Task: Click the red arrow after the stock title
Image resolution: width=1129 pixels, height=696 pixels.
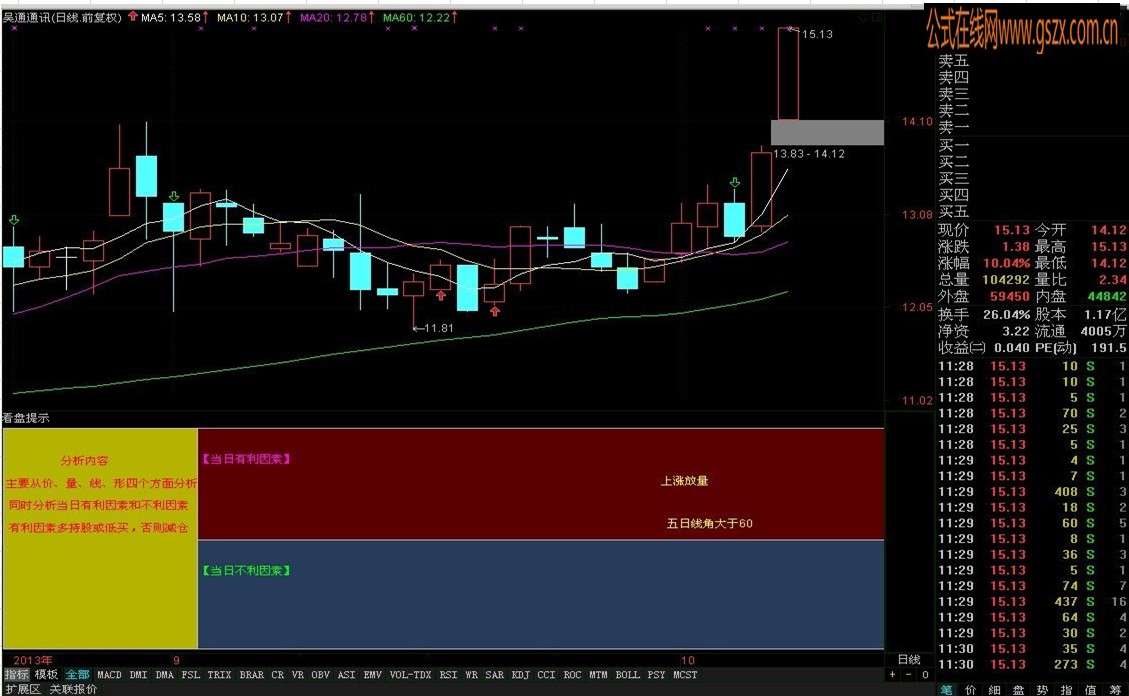Action: (132, 17)
